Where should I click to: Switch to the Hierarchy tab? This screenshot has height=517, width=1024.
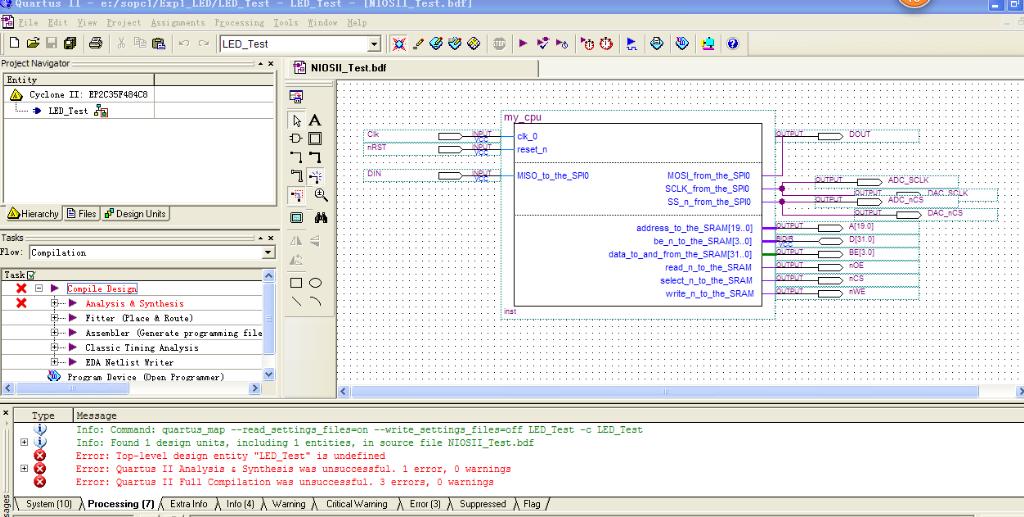pyautogui.click(x=33, y=213)
